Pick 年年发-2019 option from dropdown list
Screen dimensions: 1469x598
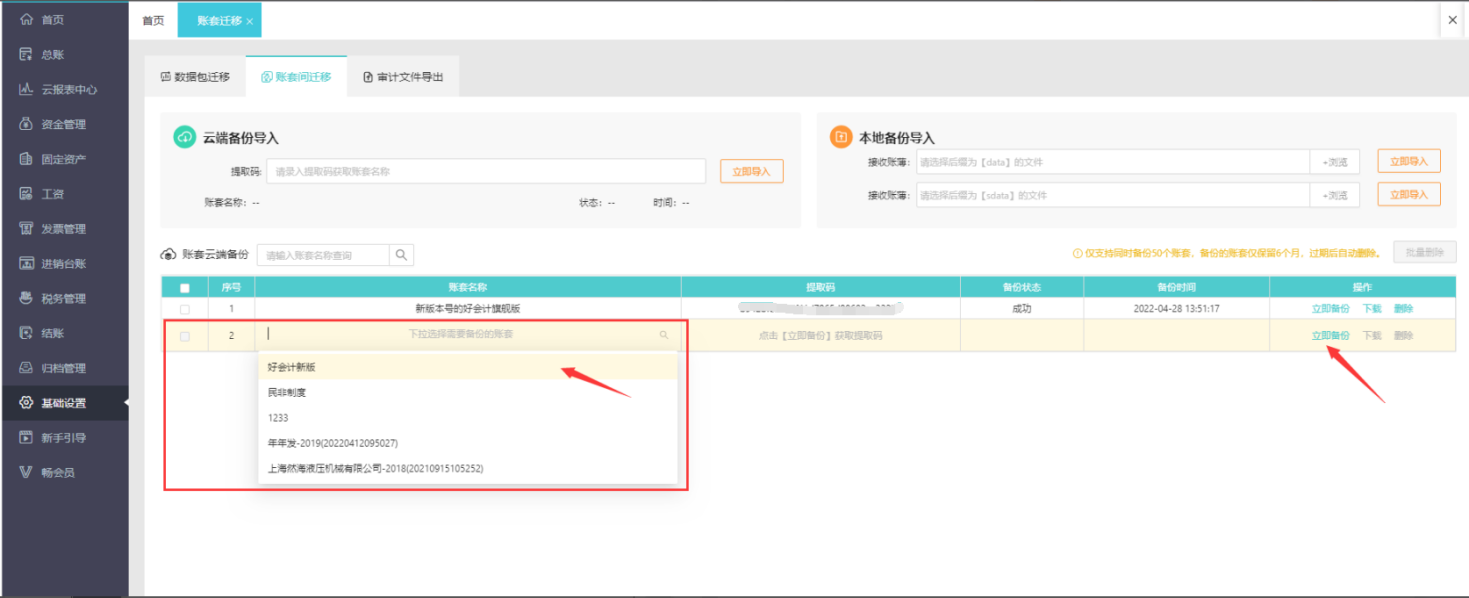click(333, 443)
